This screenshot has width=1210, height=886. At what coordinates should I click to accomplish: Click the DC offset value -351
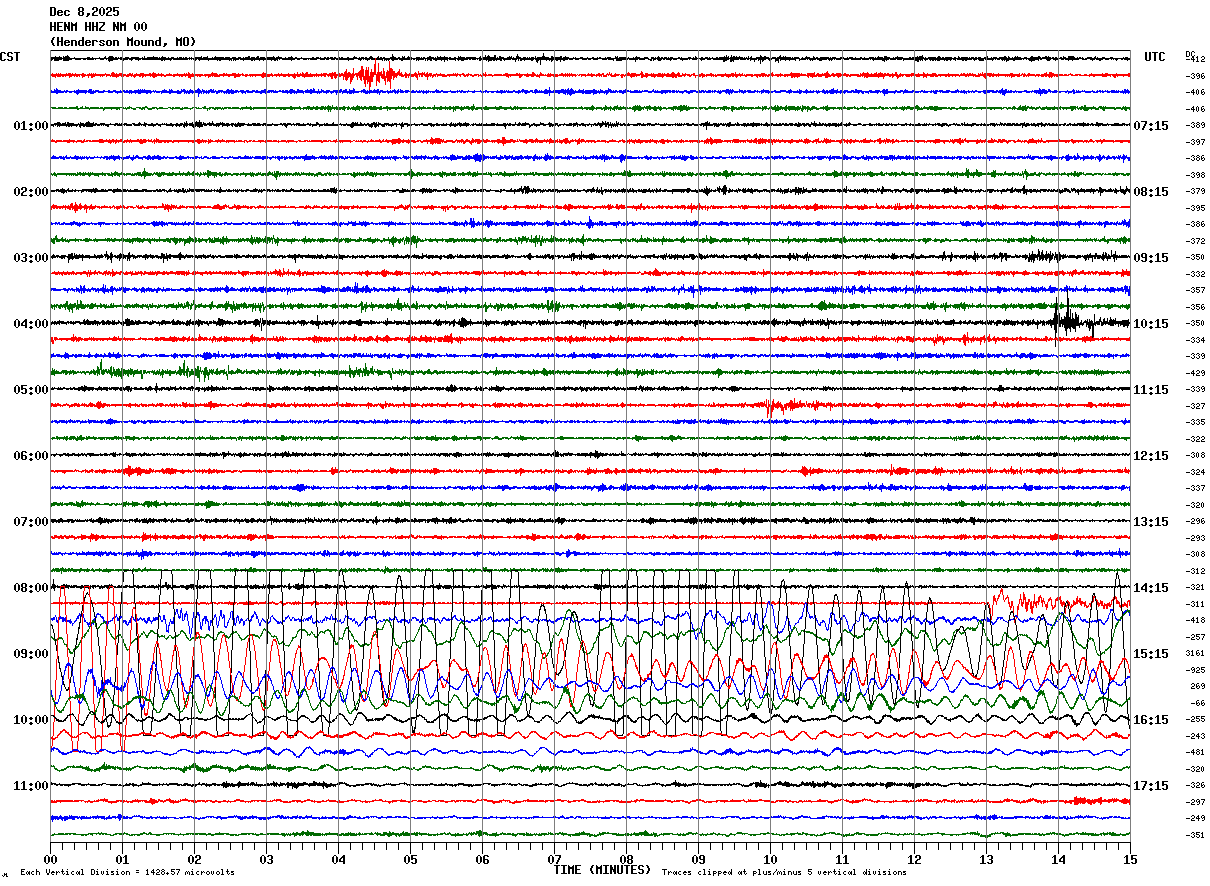(x=1196, y=835)
